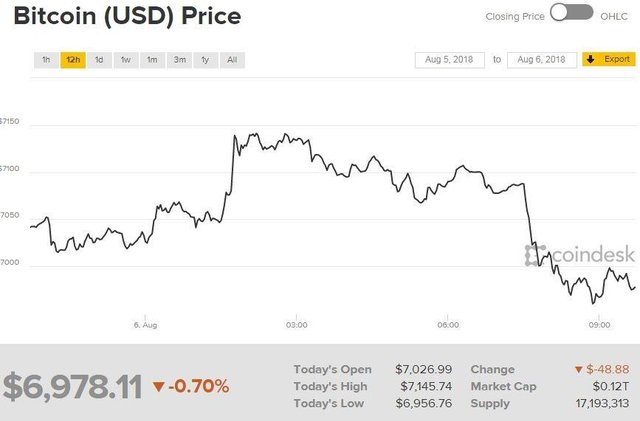Open the Aug 6, 2018 end date field

543,60
